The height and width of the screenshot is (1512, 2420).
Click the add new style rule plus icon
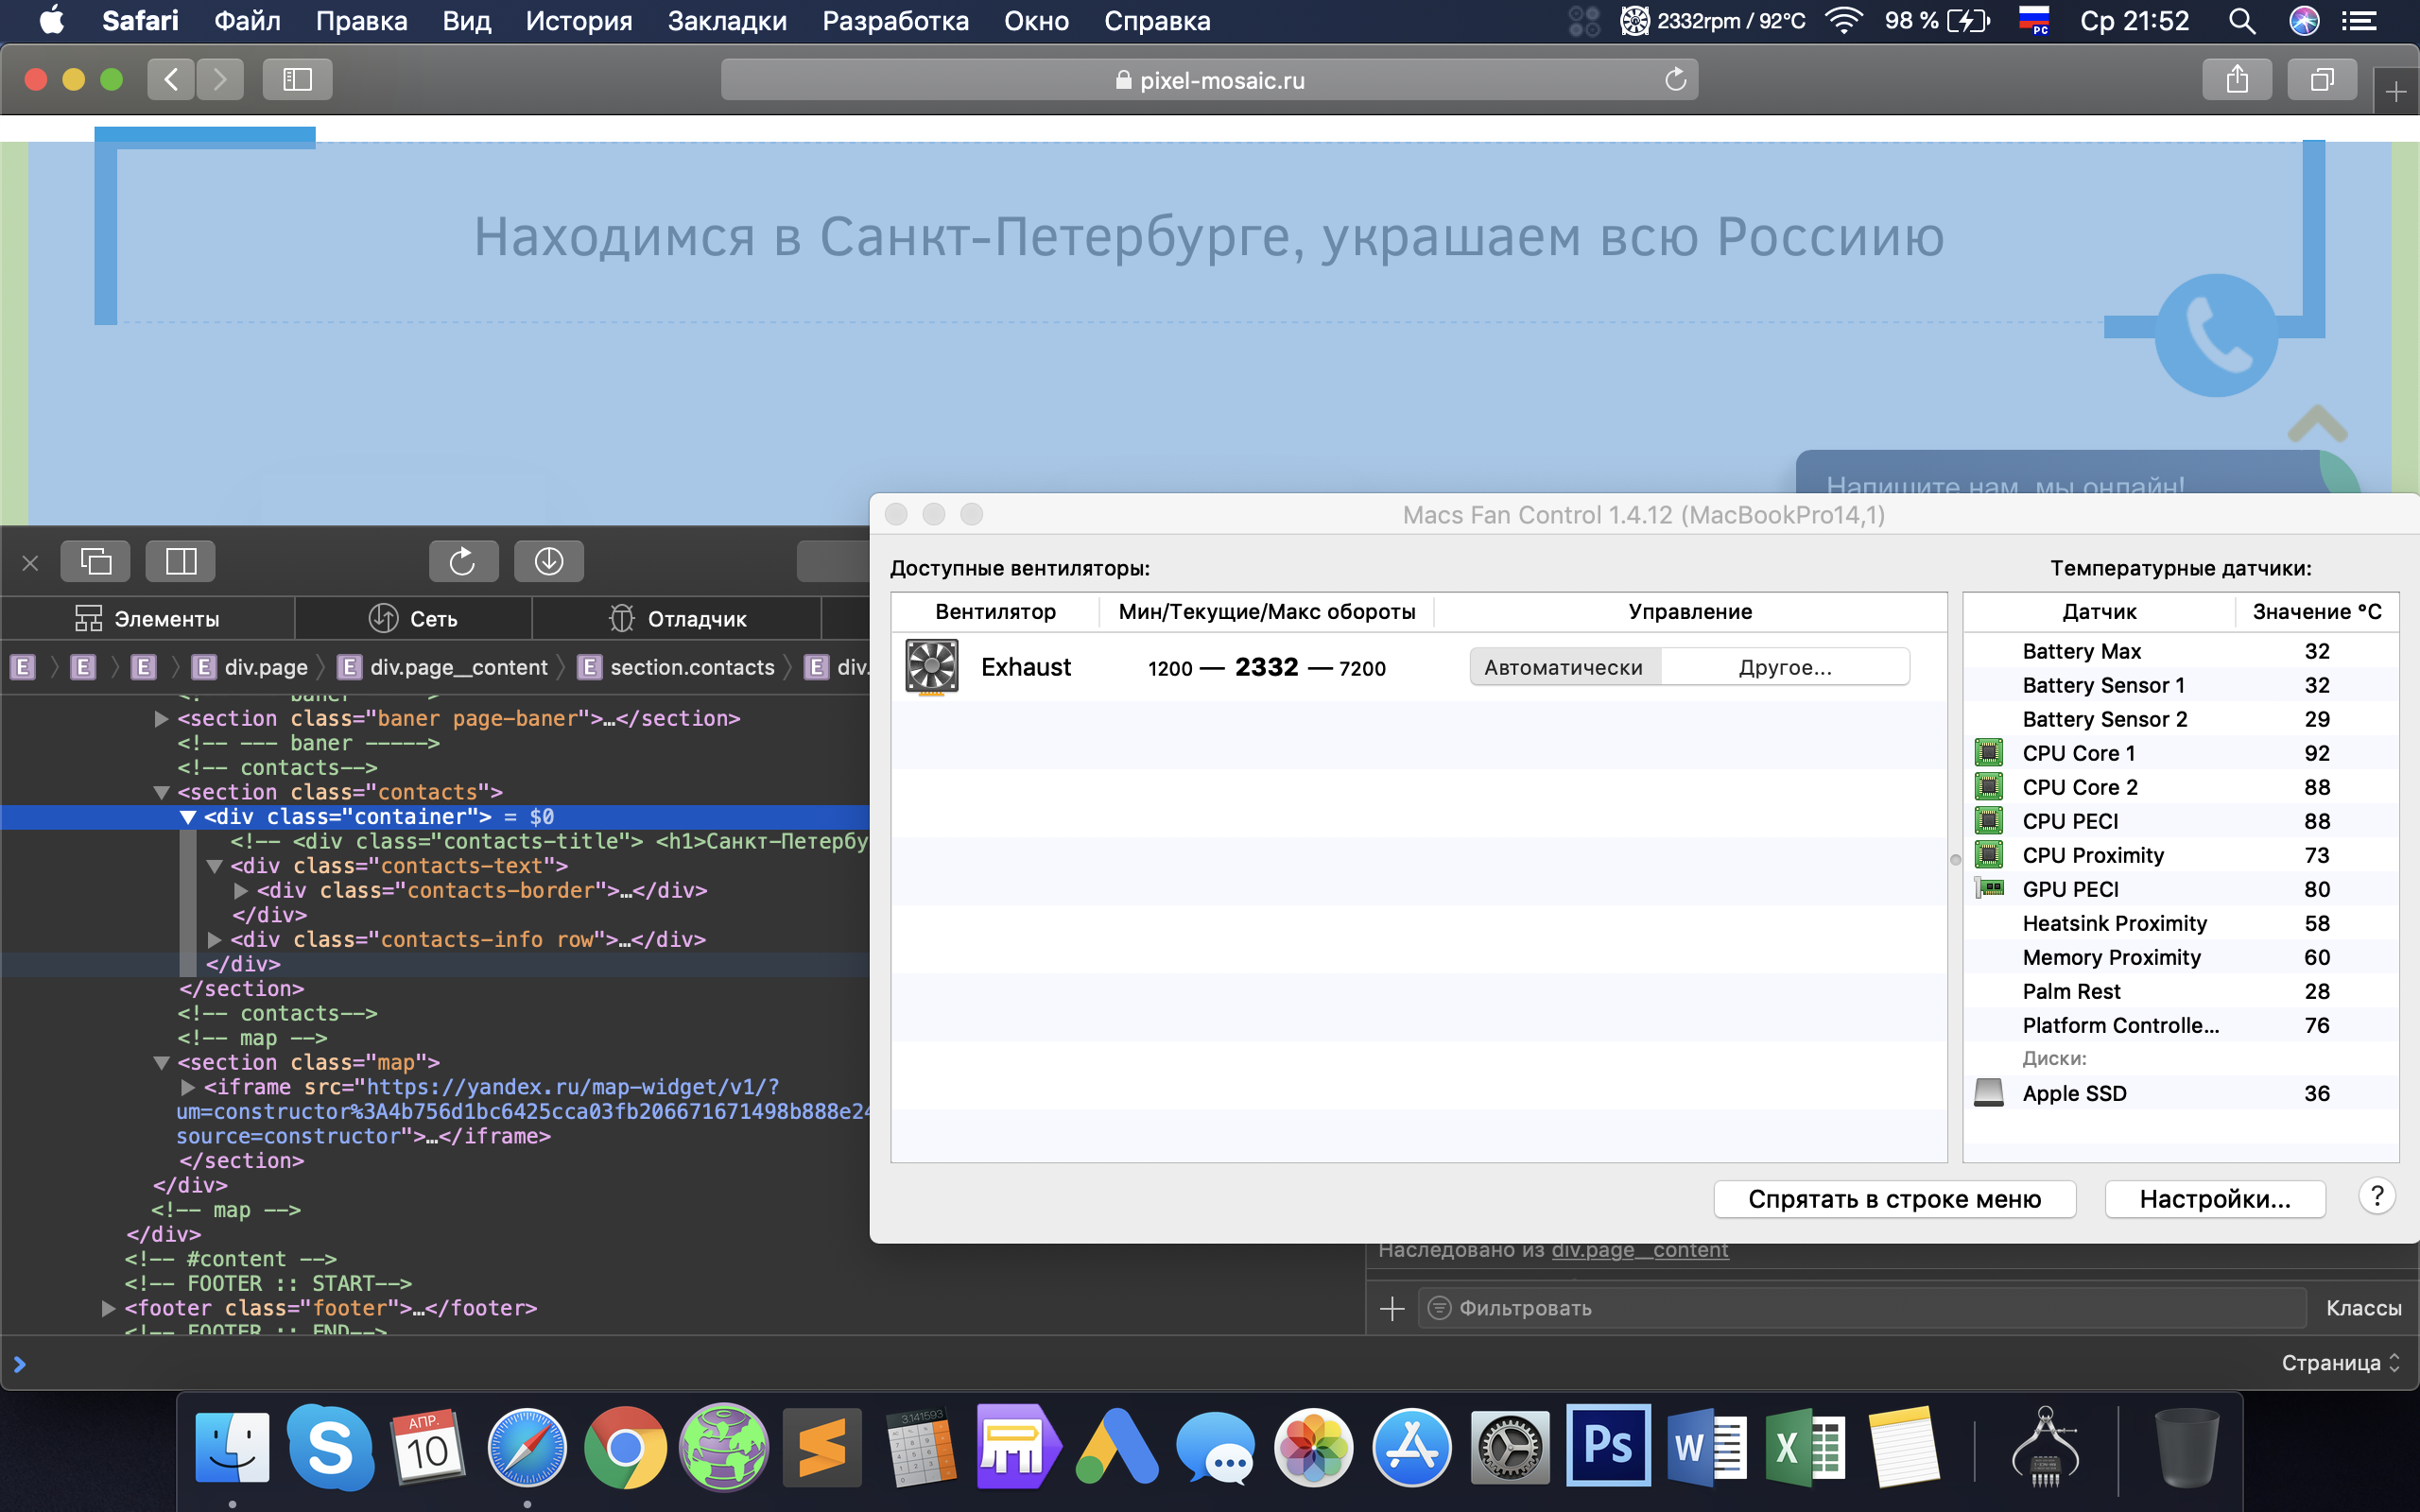[1392, 1308]
